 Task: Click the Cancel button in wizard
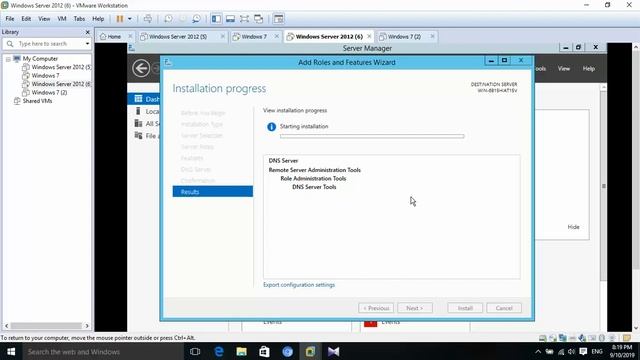click(x=504, y=308)
